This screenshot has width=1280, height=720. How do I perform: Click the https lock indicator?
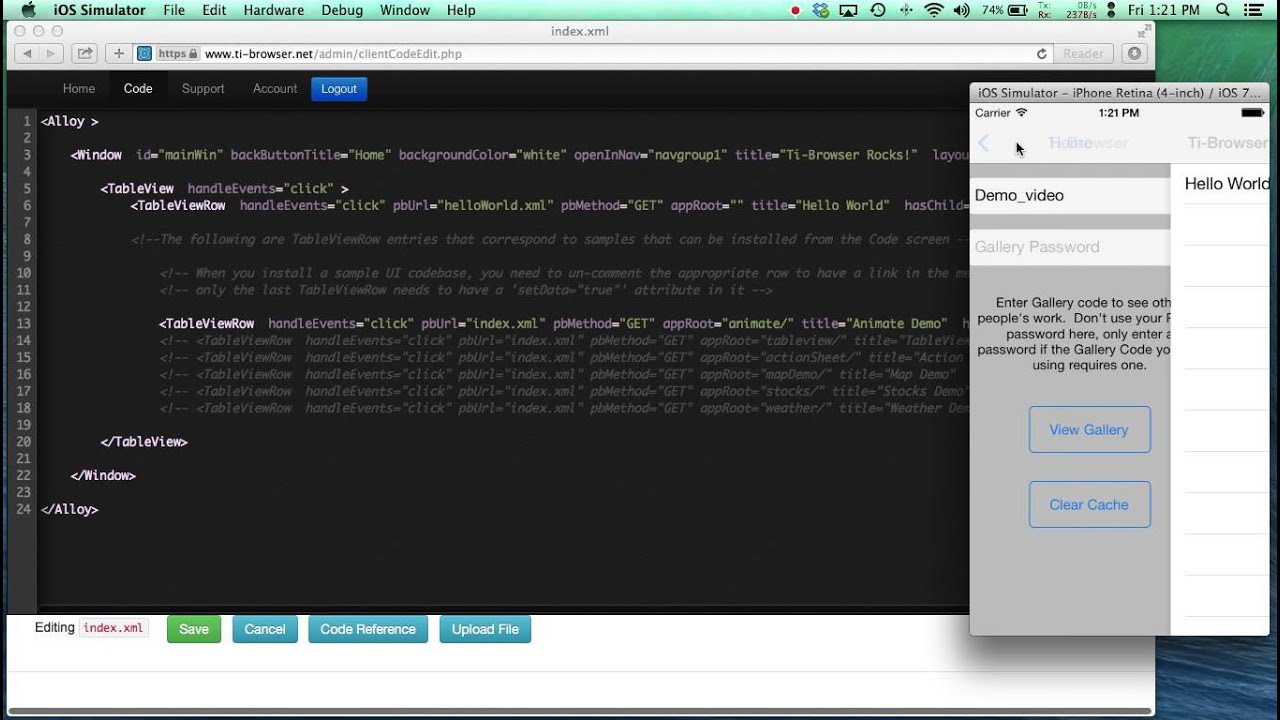[178, 54]
